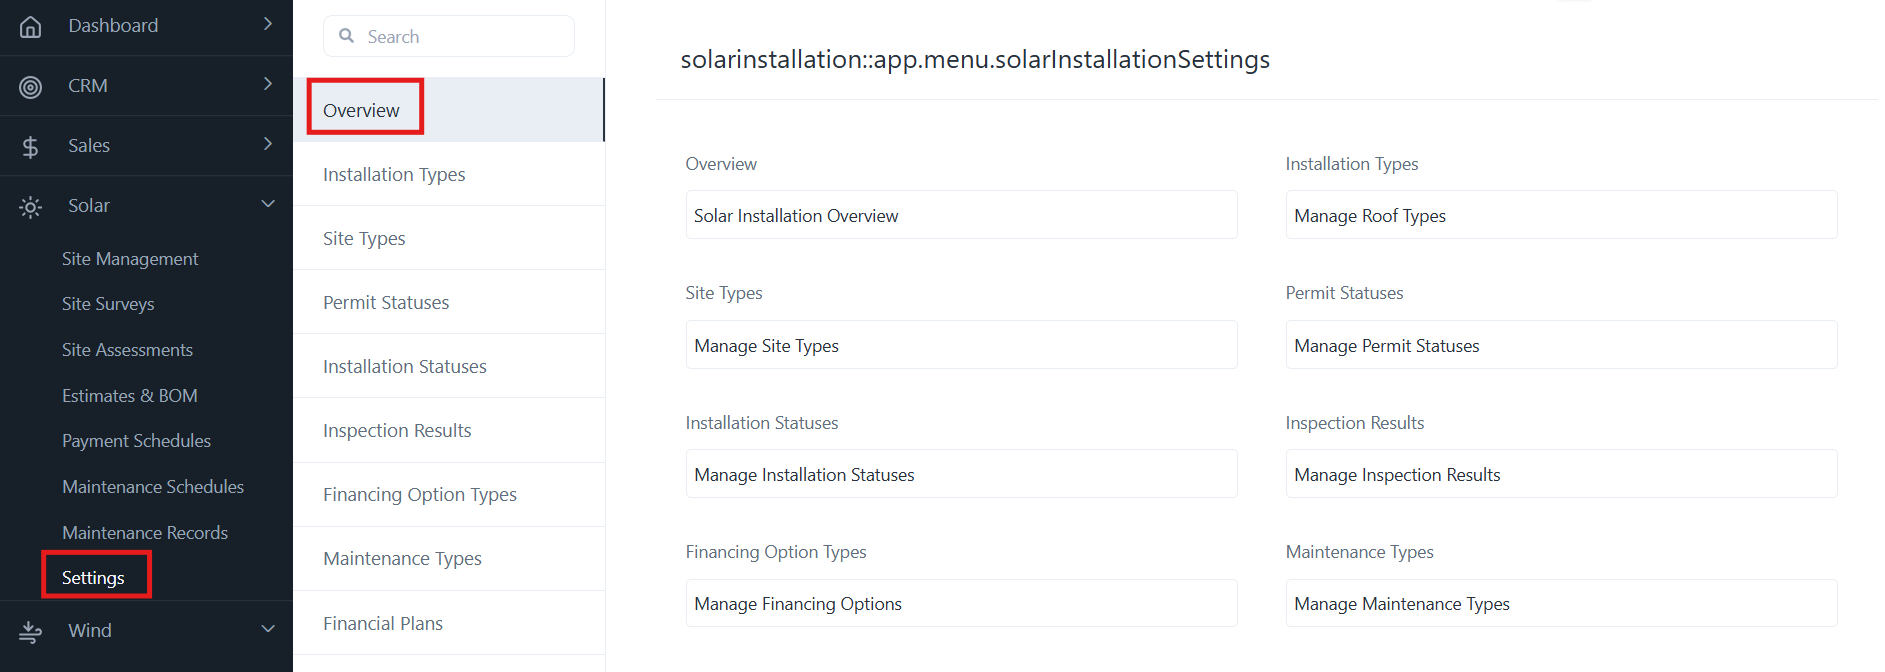Click the Dashboard home icon
The width and height of the screenshot is (1885, 672).
pos(31,27)
